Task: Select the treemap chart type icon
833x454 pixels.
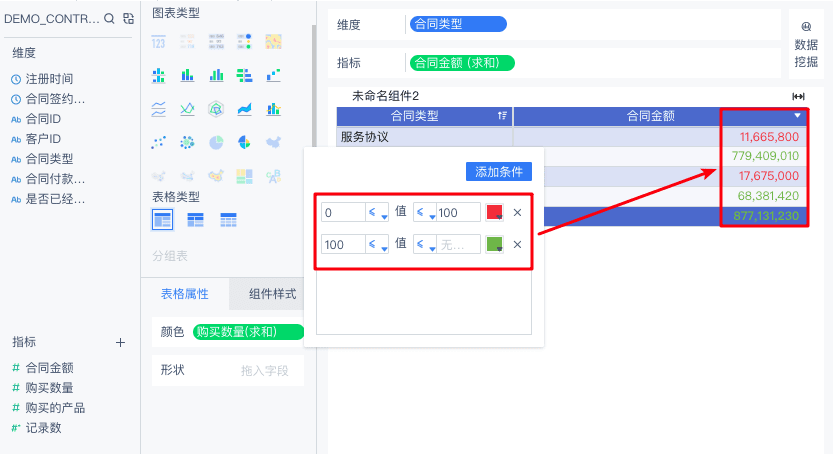Action: pyautogui.click(x=244, y=176)
